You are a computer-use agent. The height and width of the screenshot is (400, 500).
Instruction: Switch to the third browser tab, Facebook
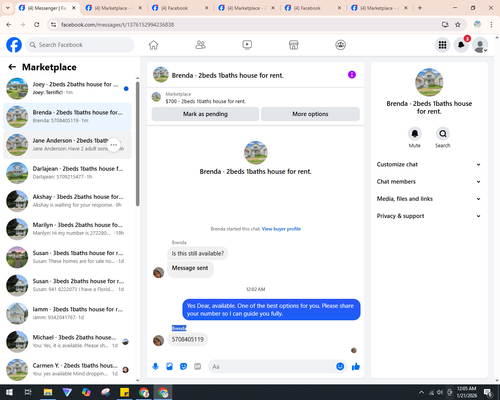pyautogui.click(x=180, y=8)
